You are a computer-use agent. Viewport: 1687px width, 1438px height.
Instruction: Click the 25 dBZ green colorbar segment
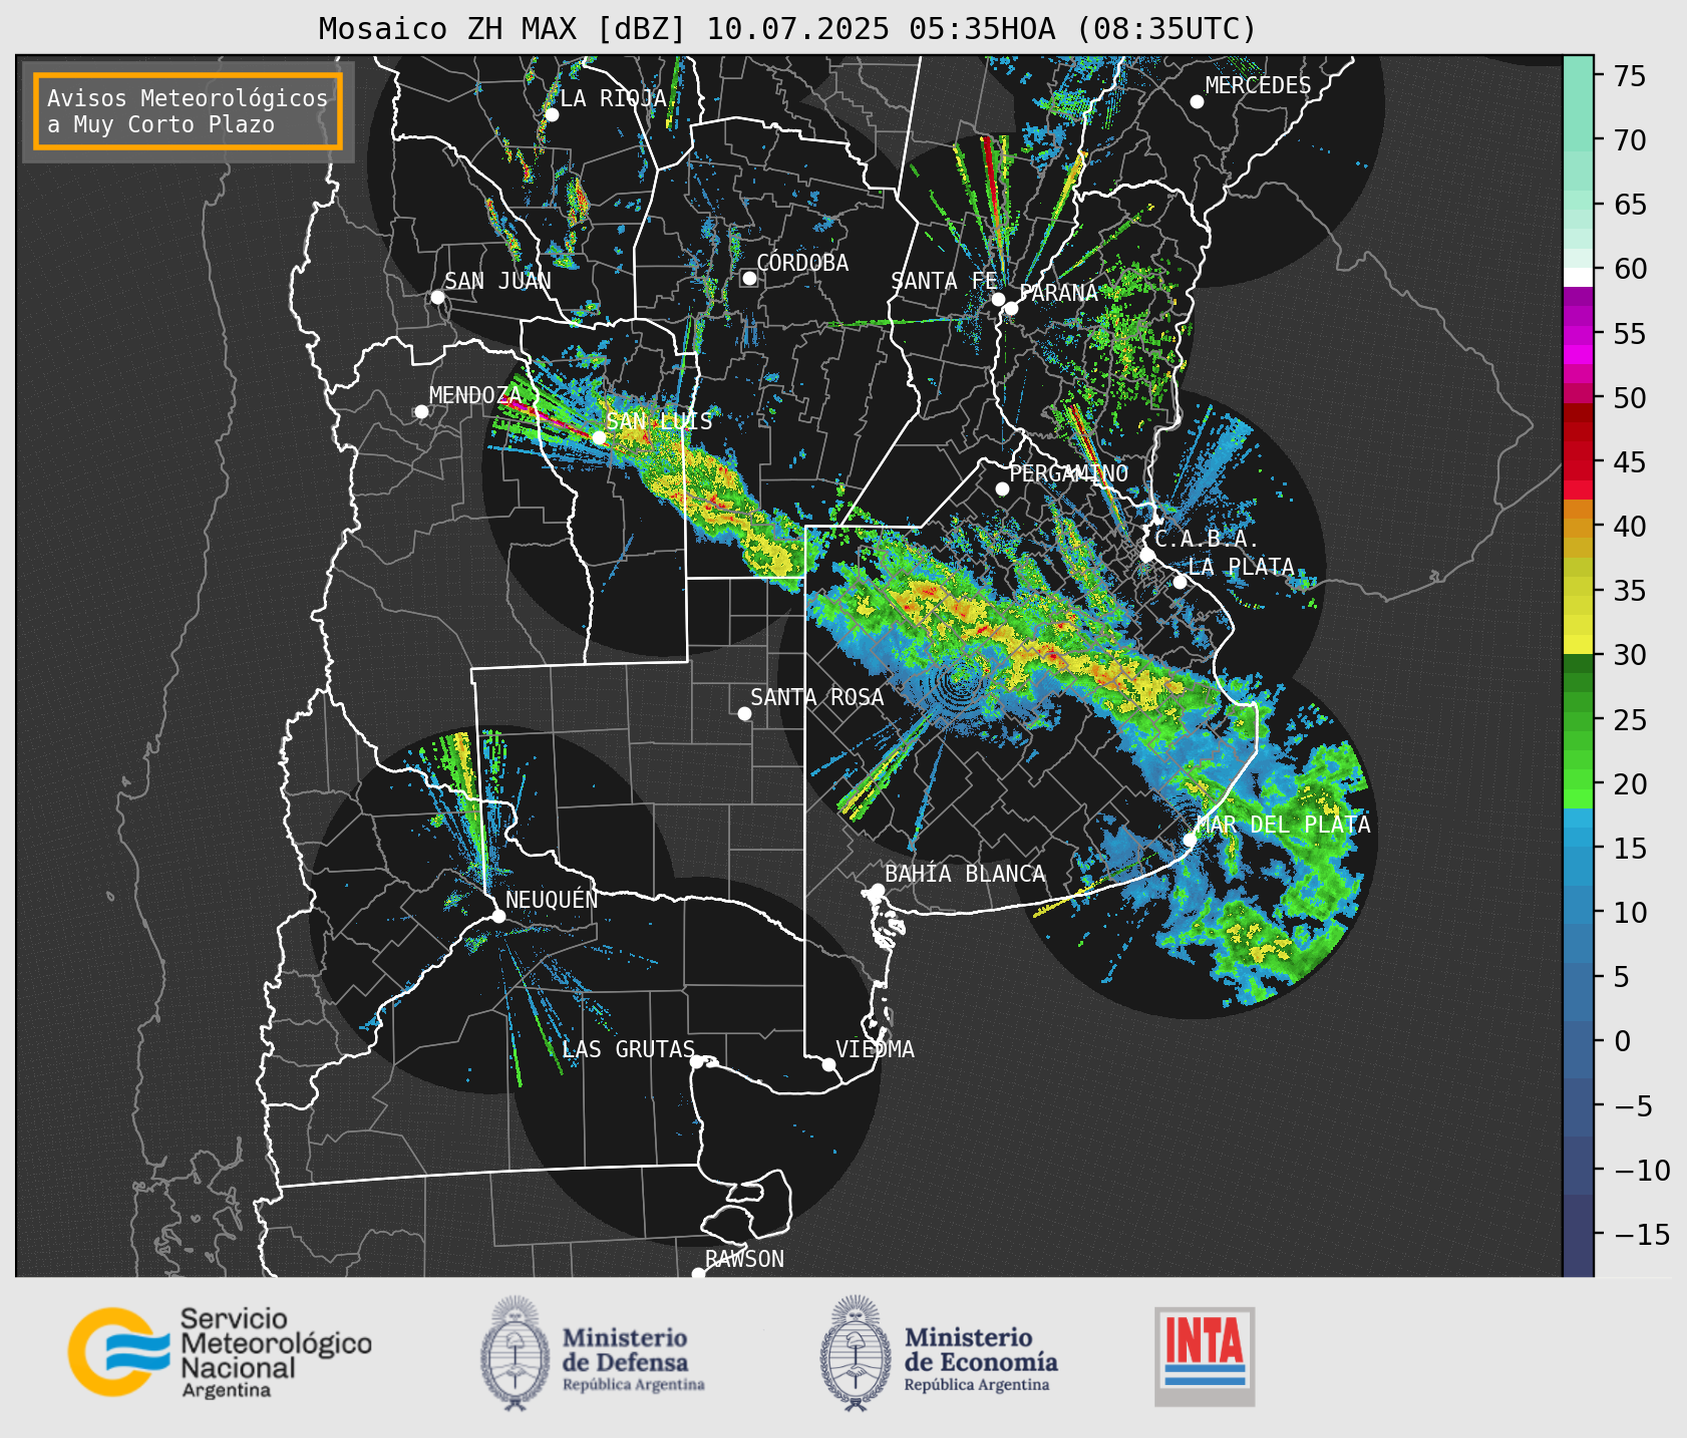coord(1578,720)
